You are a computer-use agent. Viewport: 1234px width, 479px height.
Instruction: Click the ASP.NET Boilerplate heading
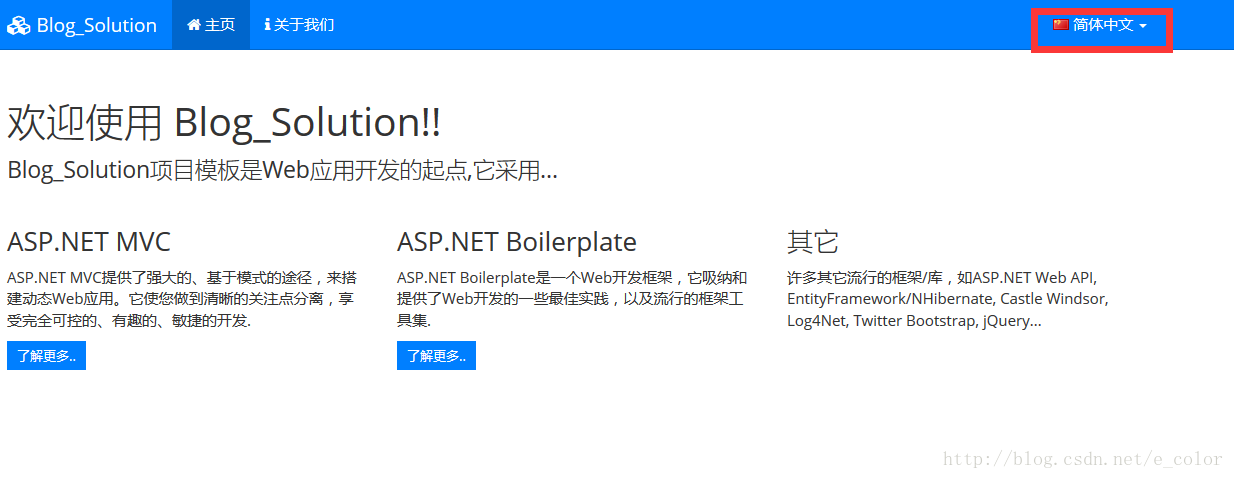517,241
